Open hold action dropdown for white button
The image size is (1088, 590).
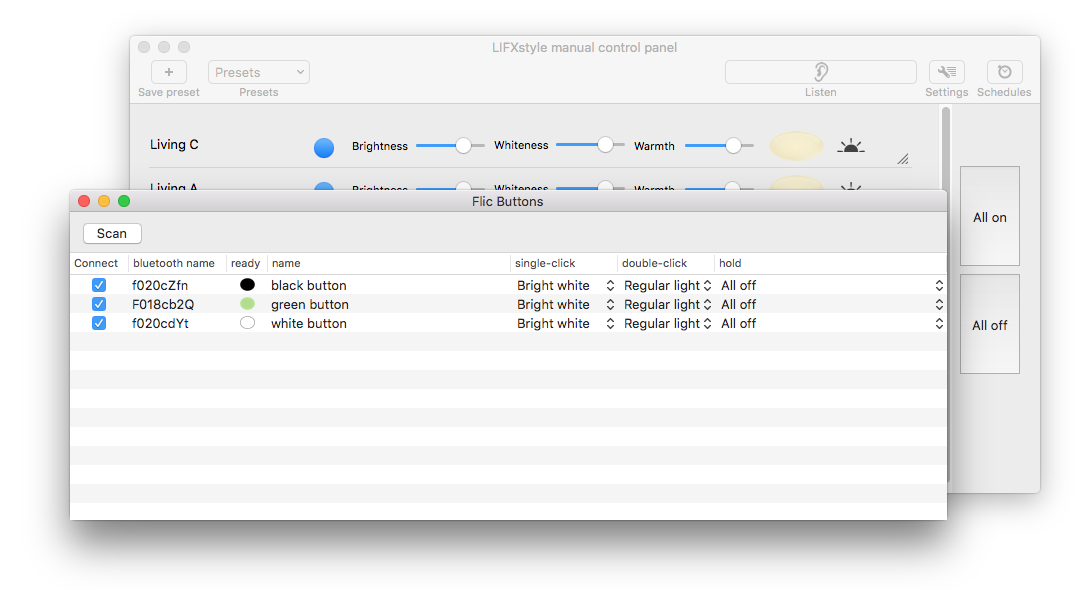pos(832,323)
